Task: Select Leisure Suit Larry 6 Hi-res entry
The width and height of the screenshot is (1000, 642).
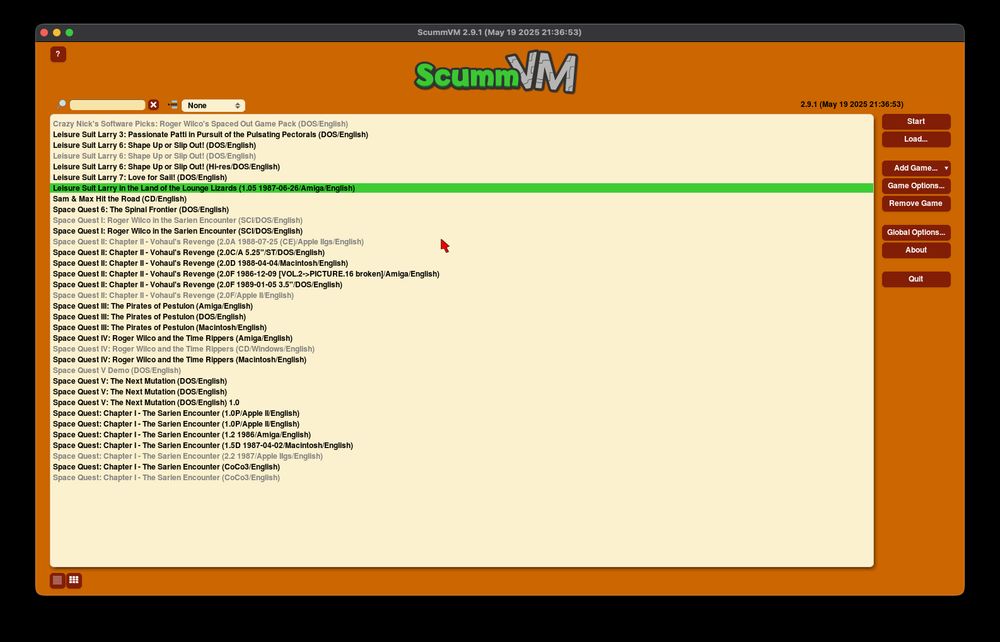Action: tap(462, 166)
